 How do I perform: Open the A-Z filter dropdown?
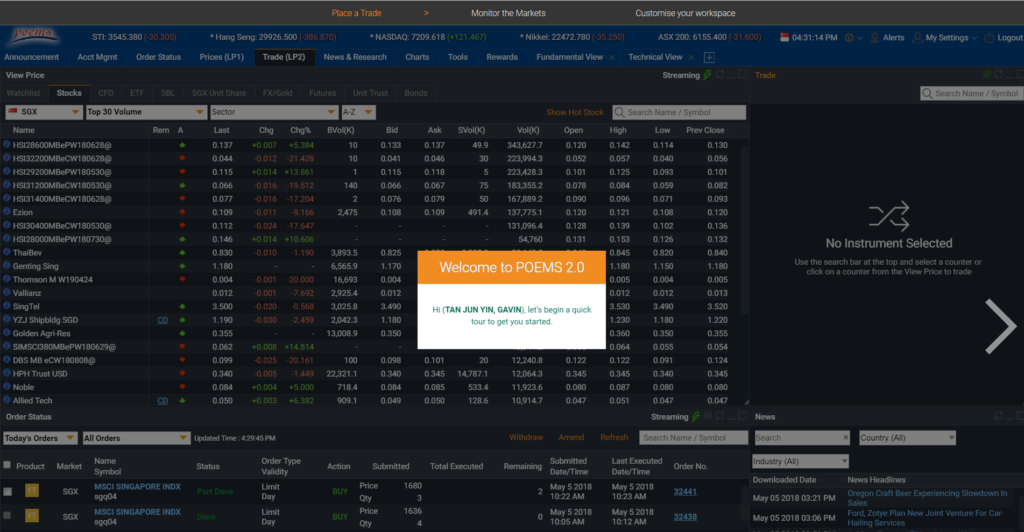(x=359, y=112)
